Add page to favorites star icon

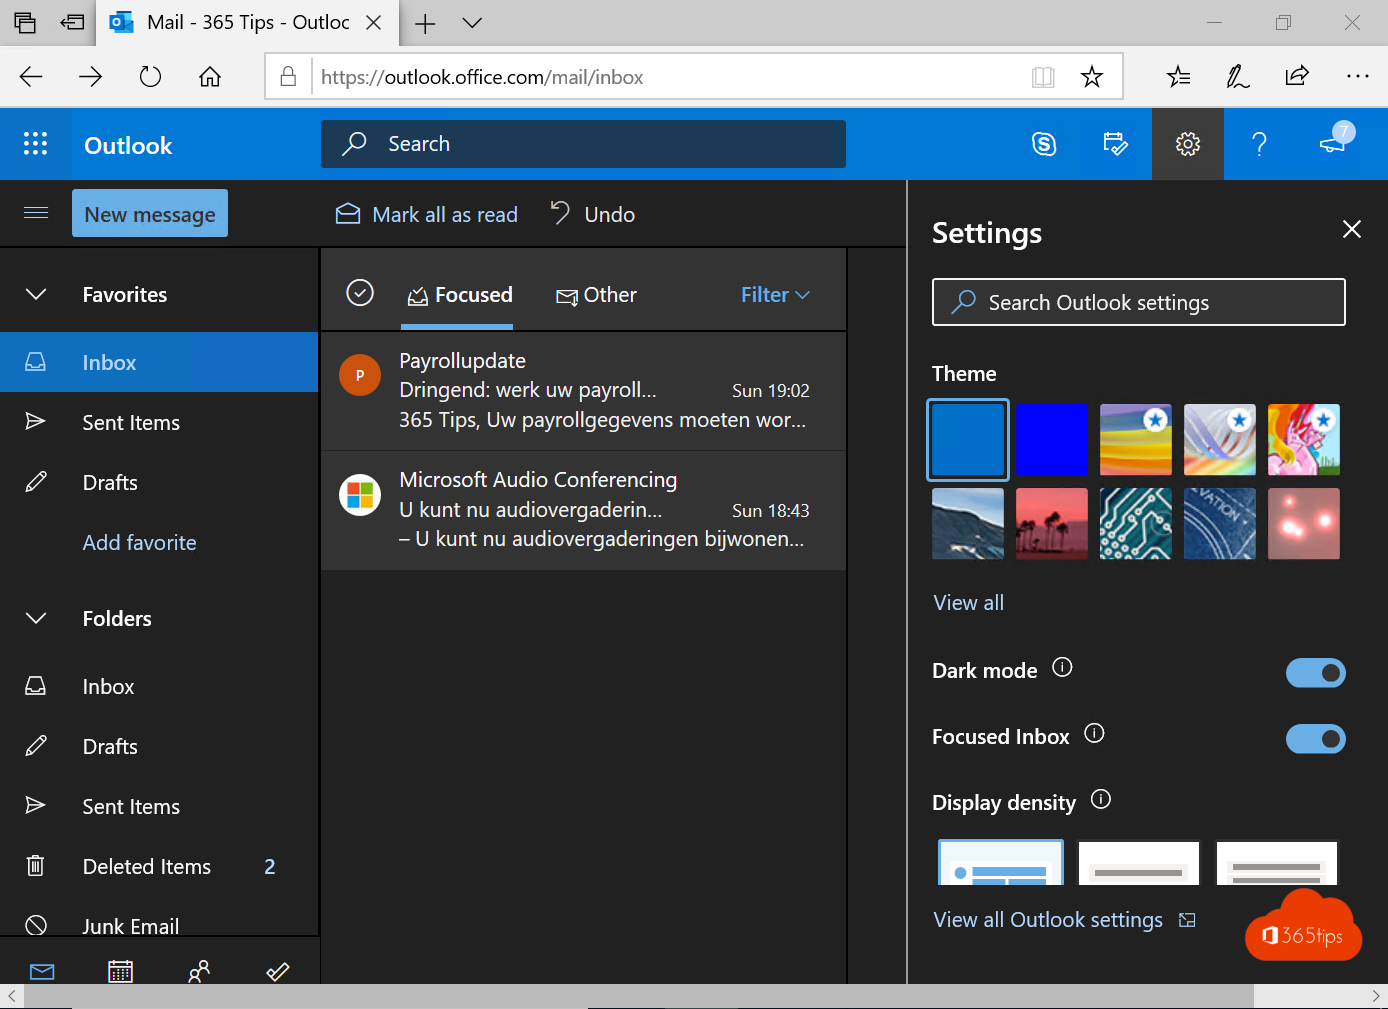click(x=1092, y=77)
